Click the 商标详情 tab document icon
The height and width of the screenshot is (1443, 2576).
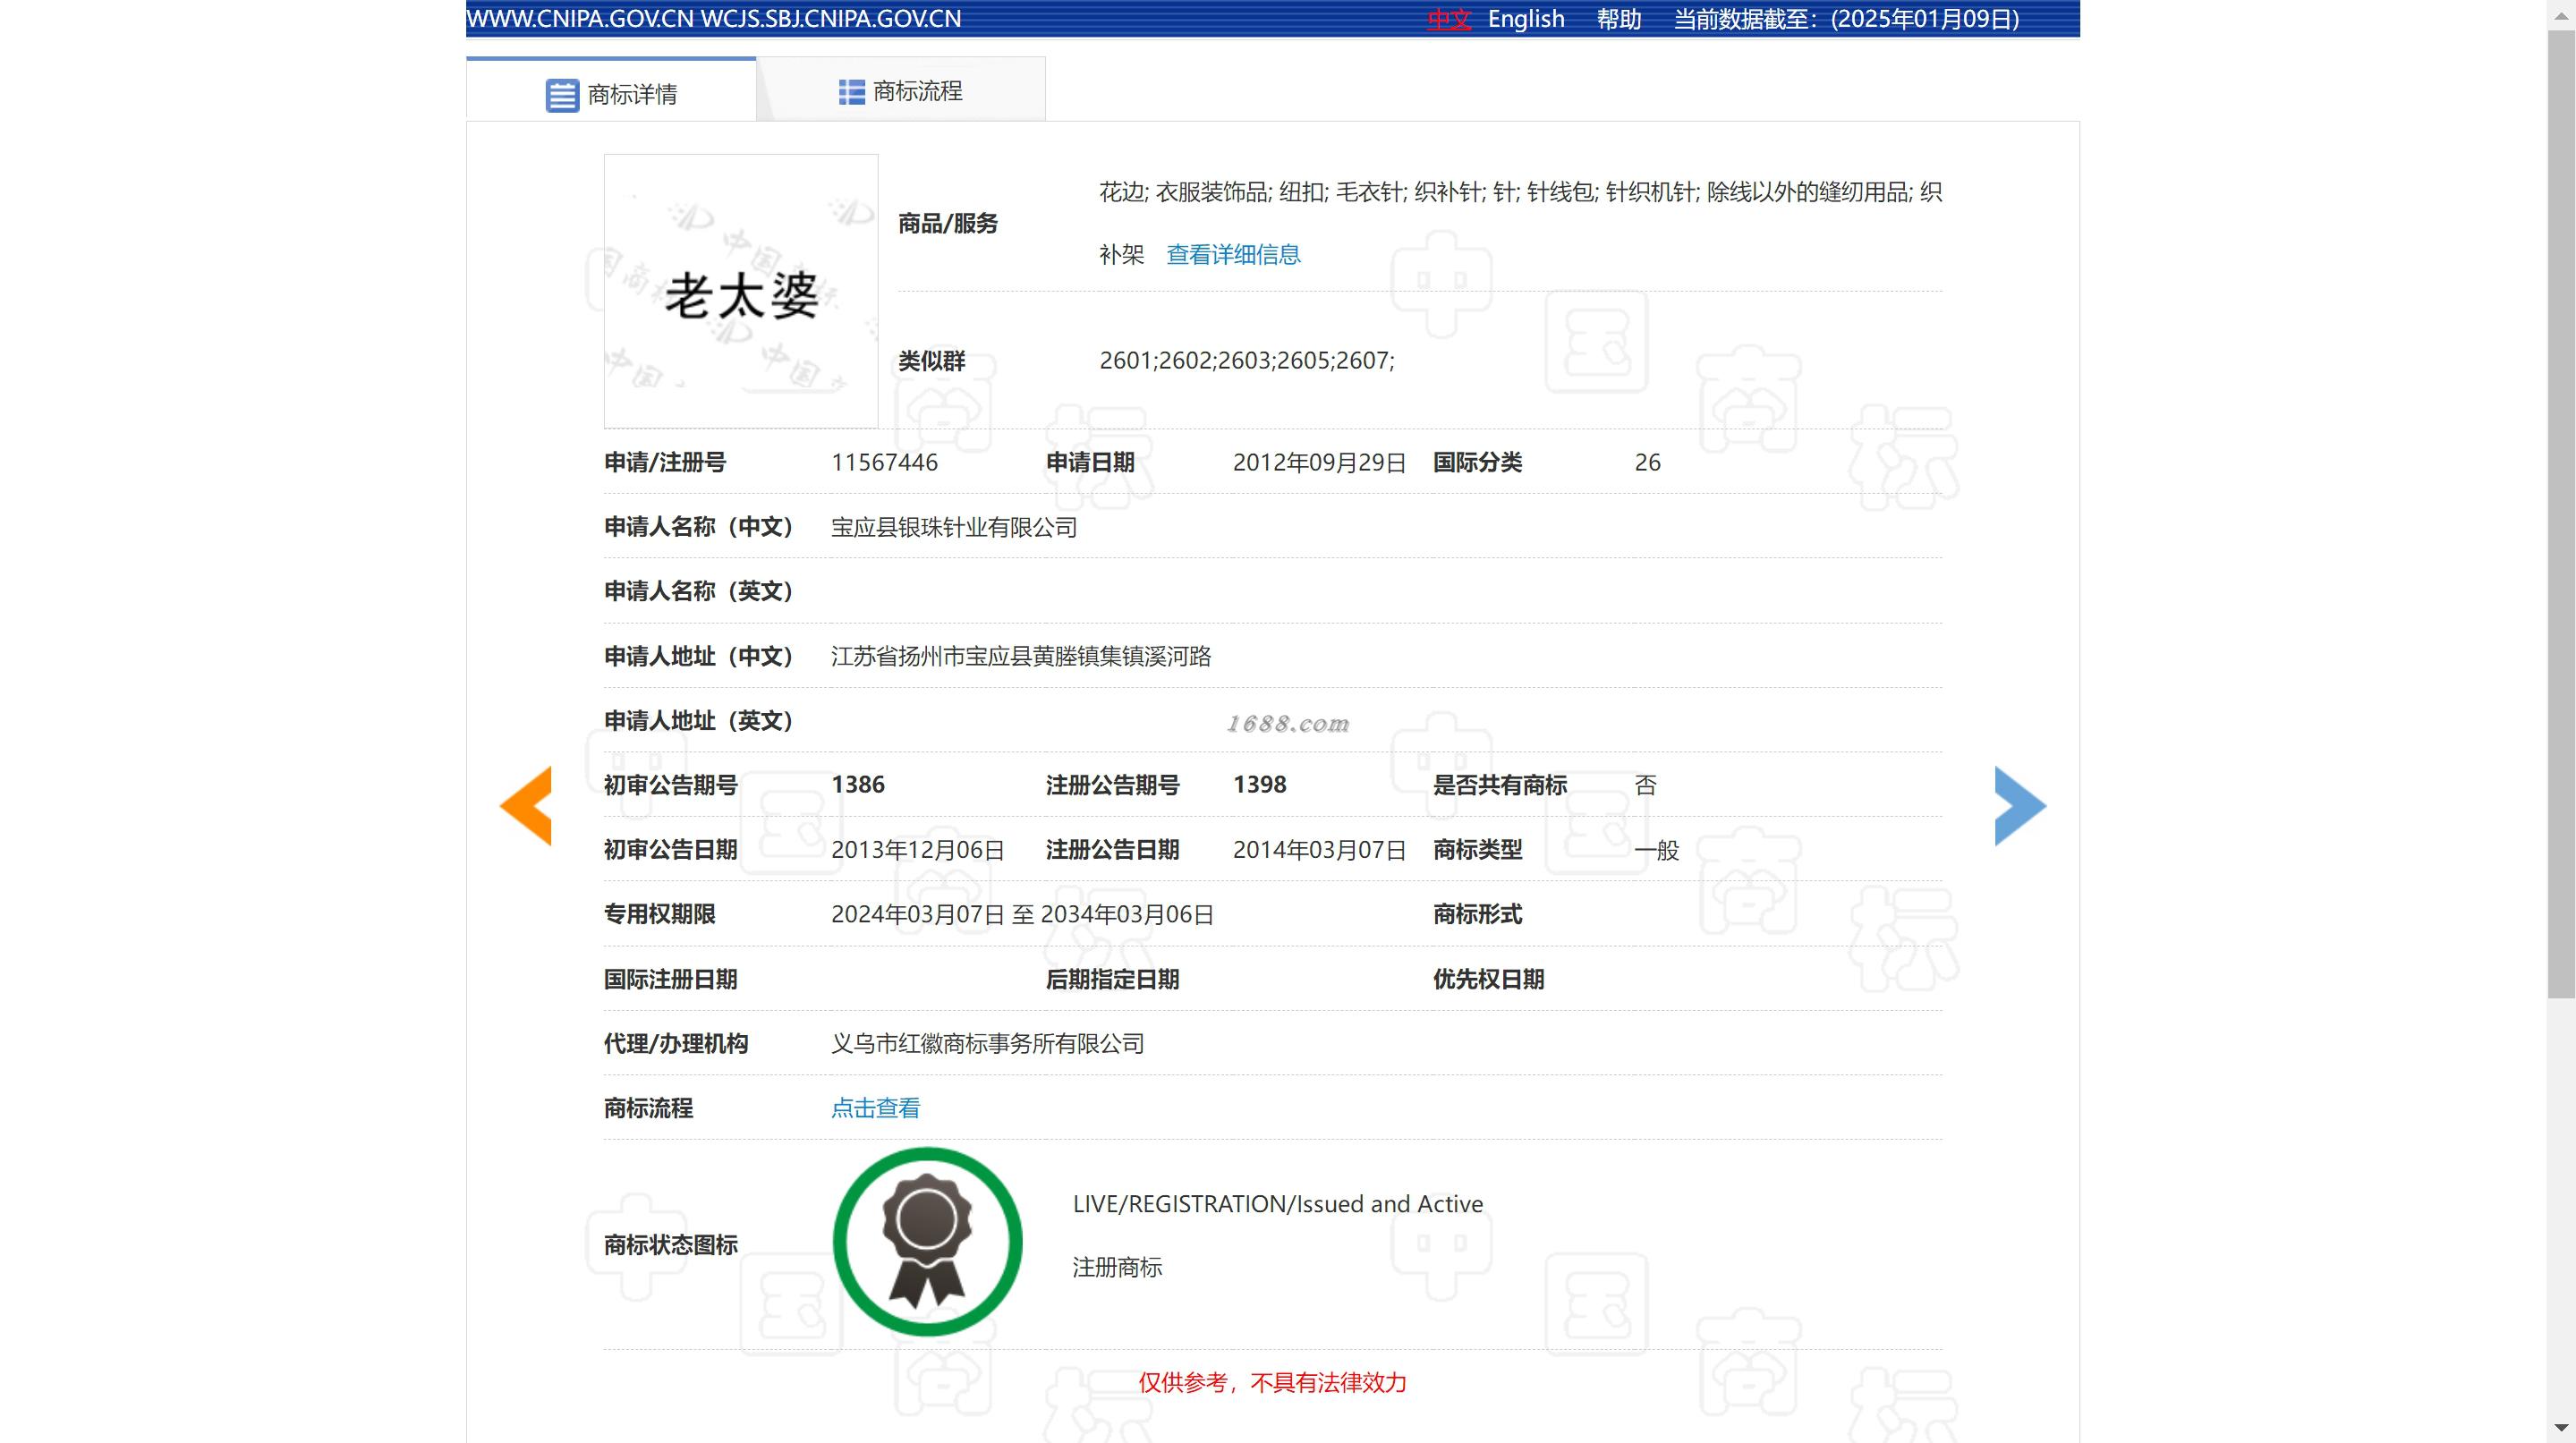point(562,95)
